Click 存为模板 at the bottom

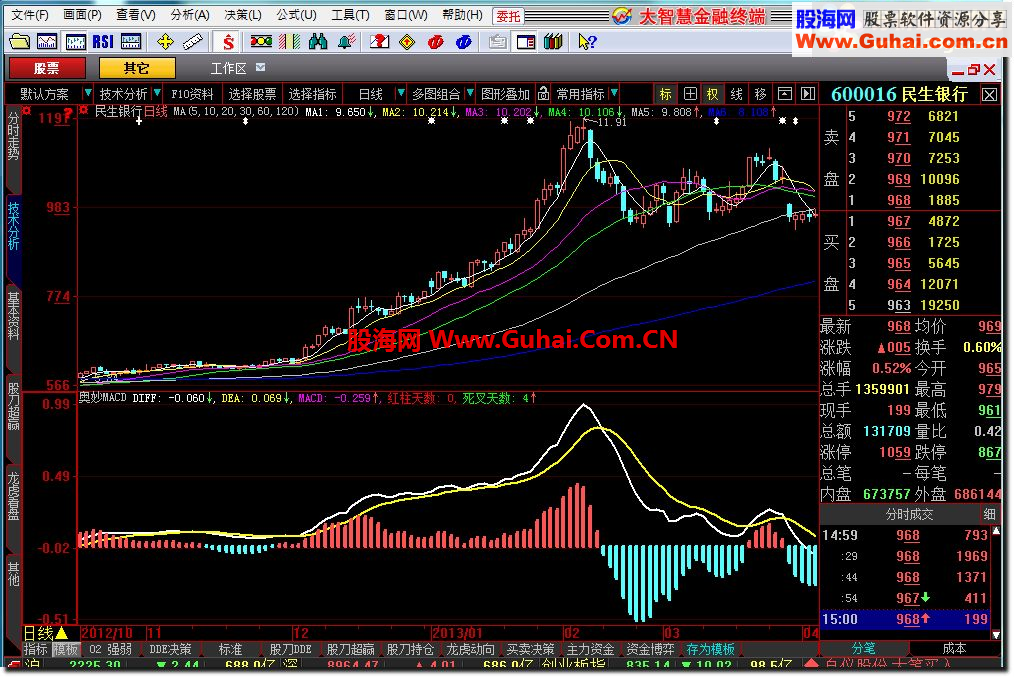point(710,649)
